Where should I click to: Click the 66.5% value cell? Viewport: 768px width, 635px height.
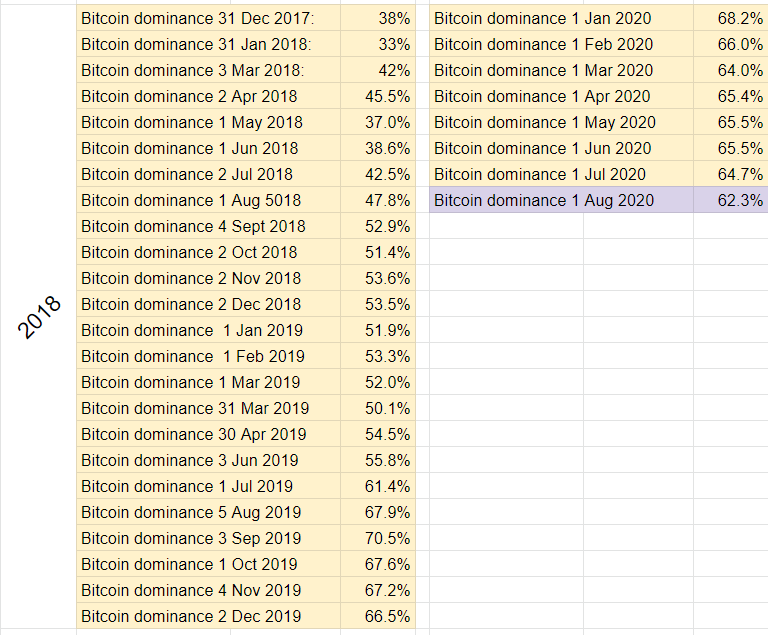(x=378, y=616)
